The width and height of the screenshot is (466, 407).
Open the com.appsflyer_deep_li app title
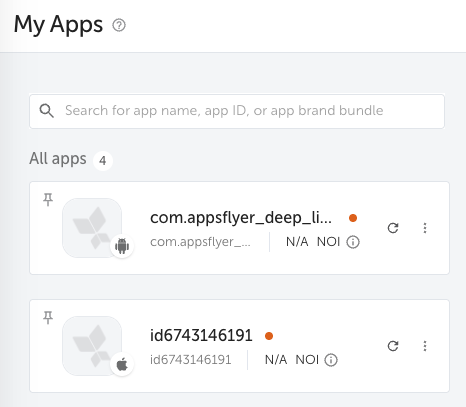point(241,218)
